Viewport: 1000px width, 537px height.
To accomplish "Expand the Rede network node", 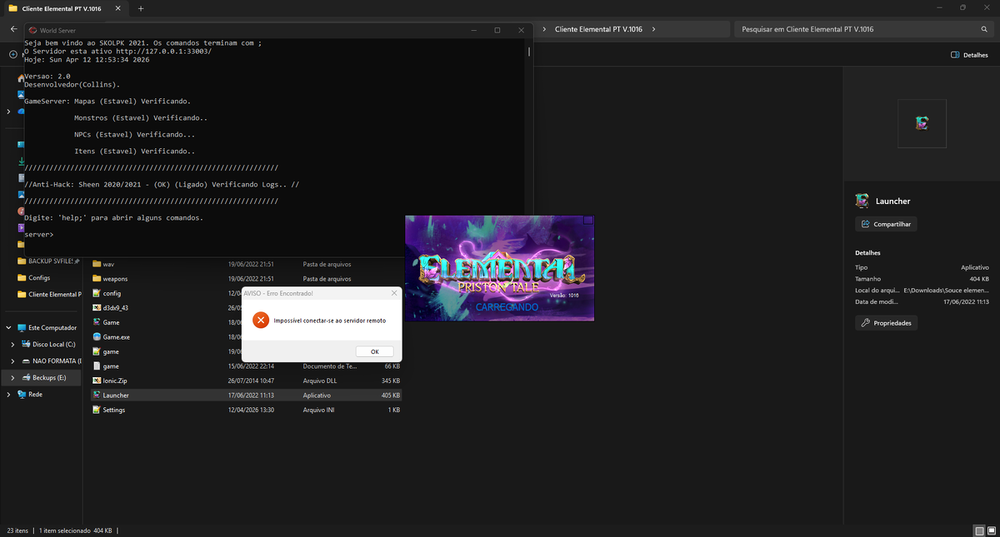I will (x=8, y=394).
